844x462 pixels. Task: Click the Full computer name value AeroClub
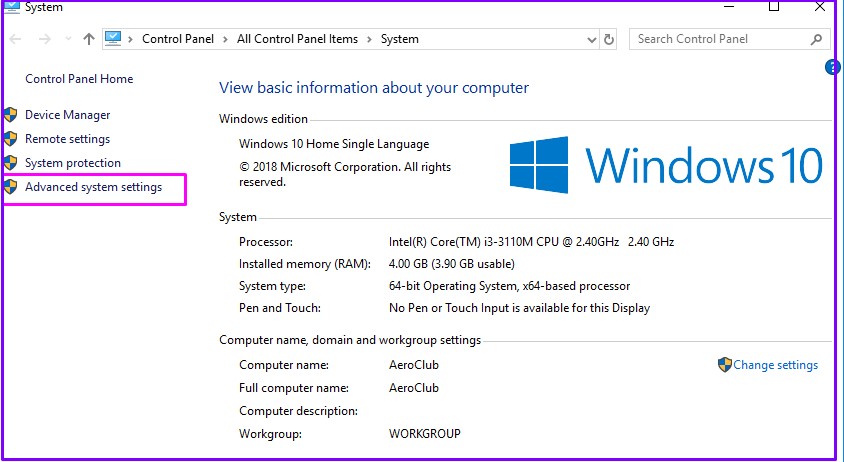414,388
